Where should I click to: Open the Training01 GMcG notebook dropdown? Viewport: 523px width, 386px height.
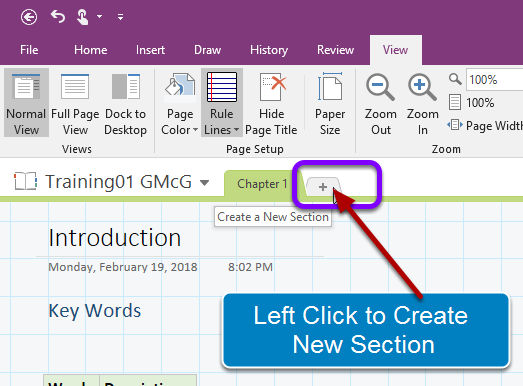tap(204, 182)
